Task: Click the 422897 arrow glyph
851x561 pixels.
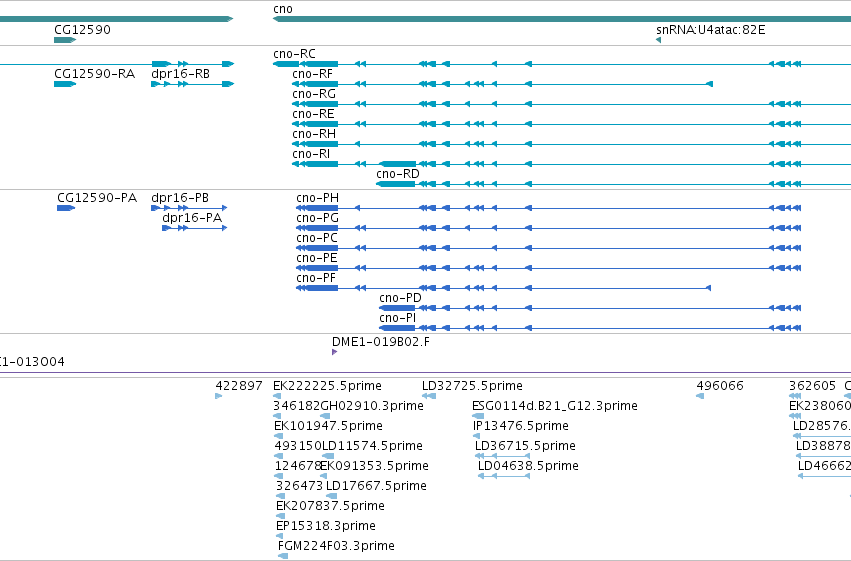Action: point(219,397)
